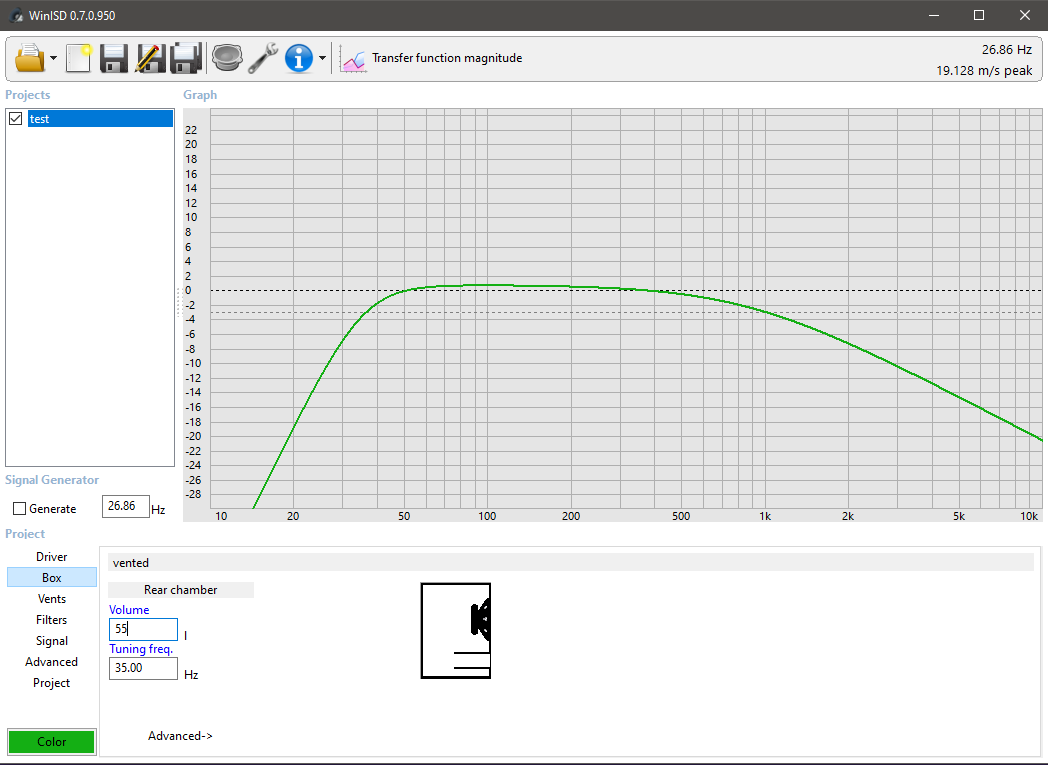Viewport: 1048px width, 765px height.
Task: Select the test project entry
Action: [100, 119]
